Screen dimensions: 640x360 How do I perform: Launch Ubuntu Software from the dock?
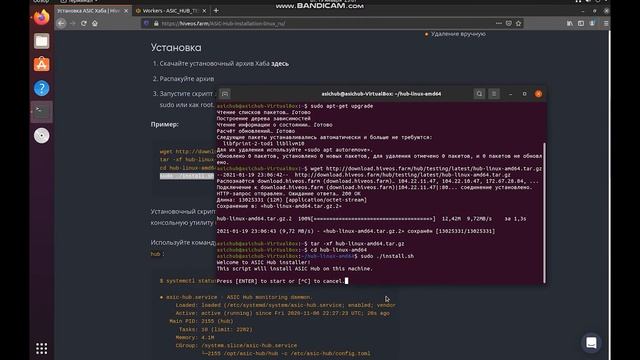point(41,64)
